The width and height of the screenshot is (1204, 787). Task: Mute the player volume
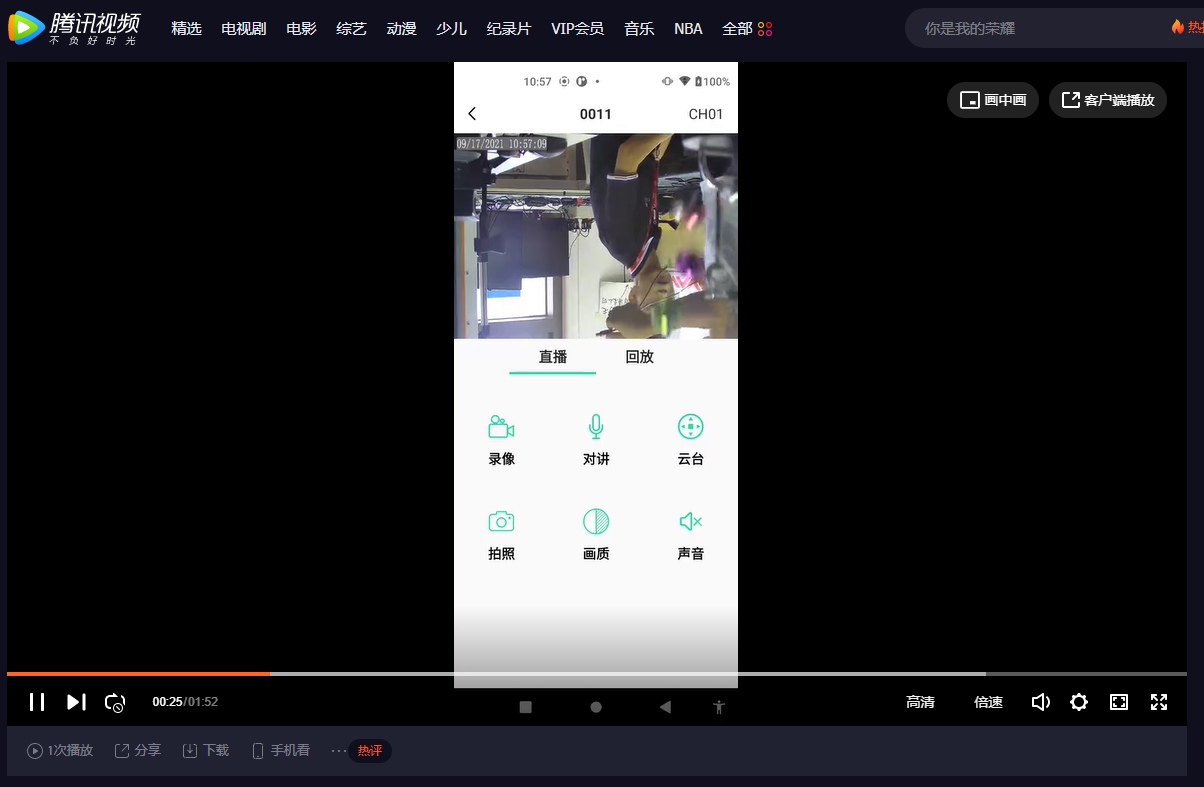click(1040, 702)
